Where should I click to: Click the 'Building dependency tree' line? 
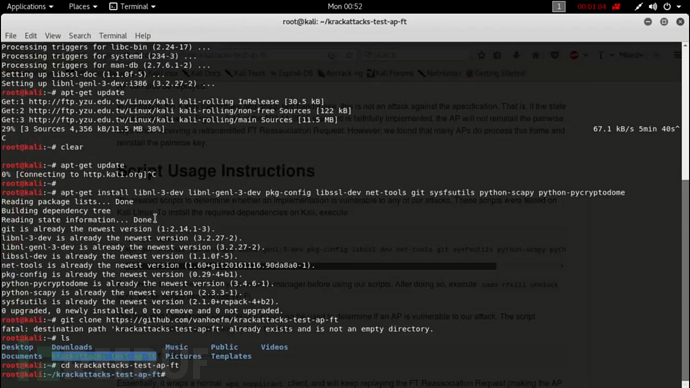56,211
